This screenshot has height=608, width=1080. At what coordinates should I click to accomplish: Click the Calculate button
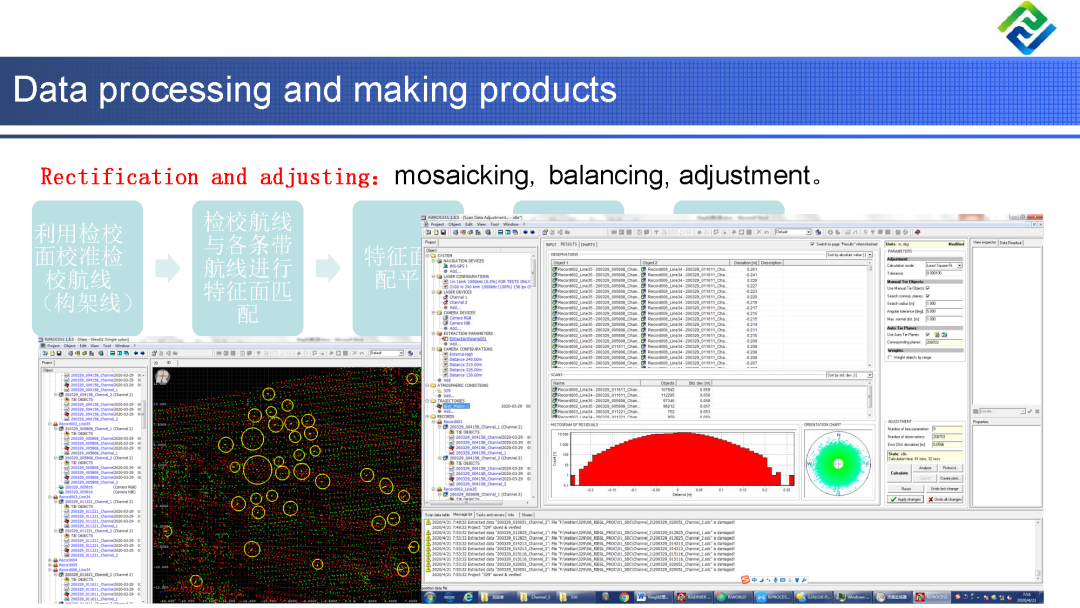[900, 473]
